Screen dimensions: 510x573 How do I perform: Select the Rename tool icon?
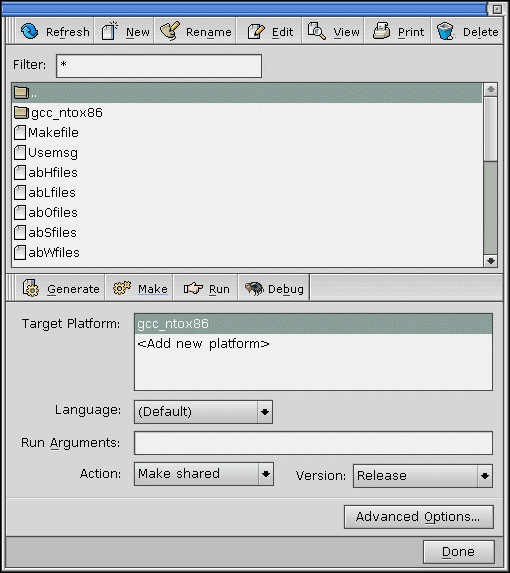tap(170, 31)
